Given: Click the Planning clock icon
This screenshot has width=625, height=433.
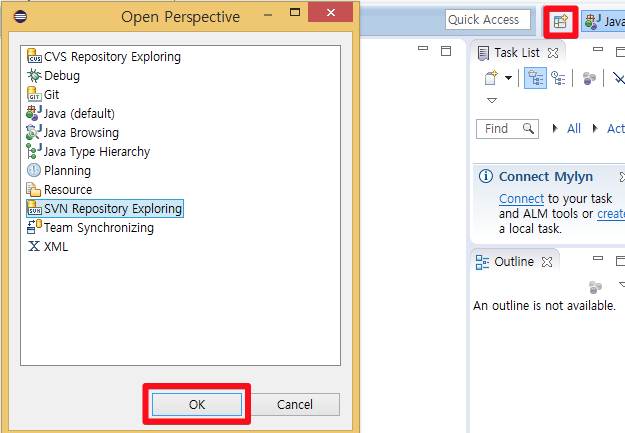Looking at the screenshot, I should [34, 170].
